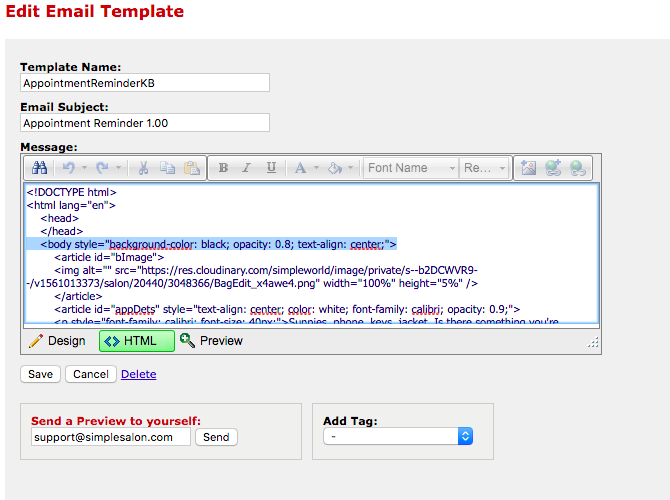670x500 pixels.
Task: Apply background color paint bucket
Action: (x=335, y=168)
